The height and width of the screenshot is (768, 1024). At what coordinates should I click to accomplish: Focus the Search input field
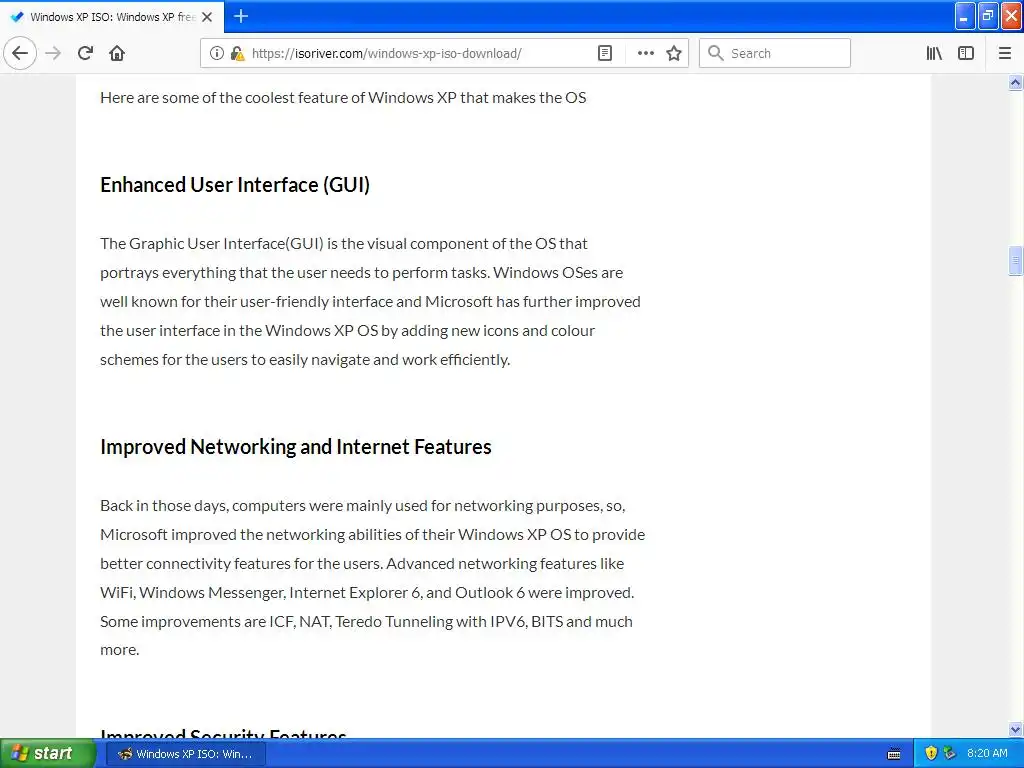(x=775, y=54)
